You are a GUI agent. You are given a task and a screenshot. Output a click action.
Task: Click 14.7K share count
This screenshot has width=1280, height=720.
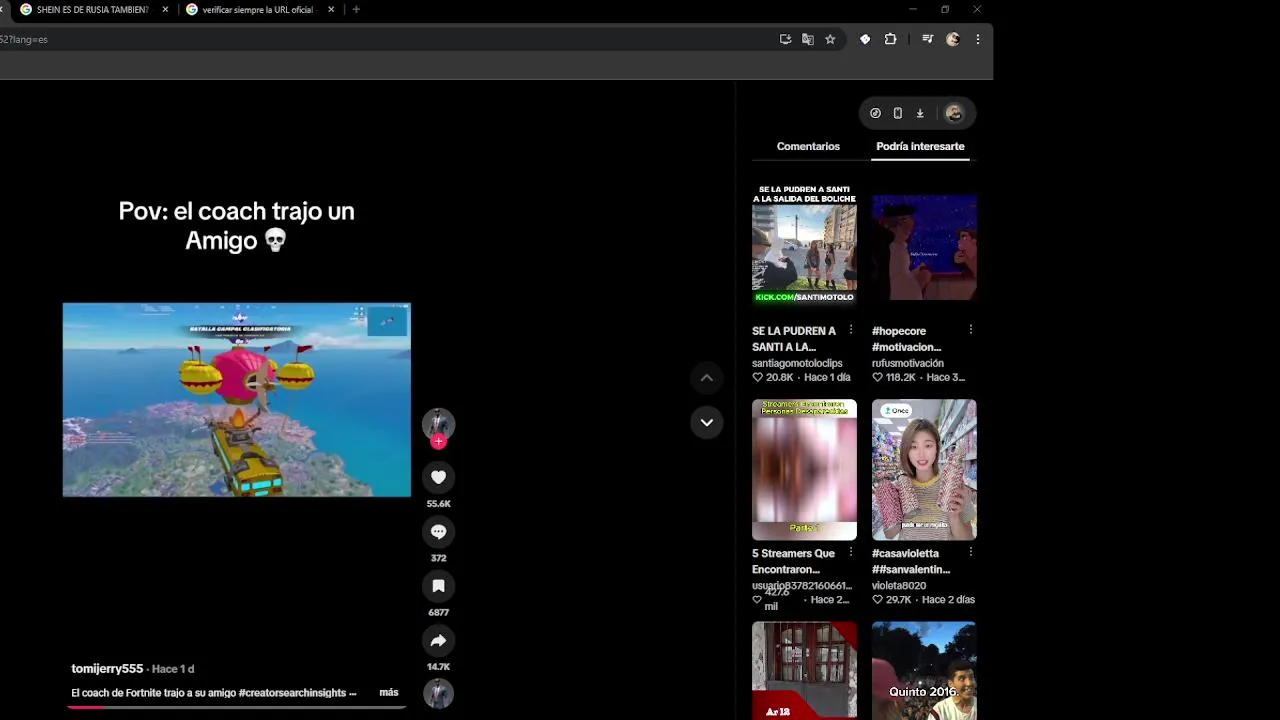pyautogui.click(x=438, y=666)
